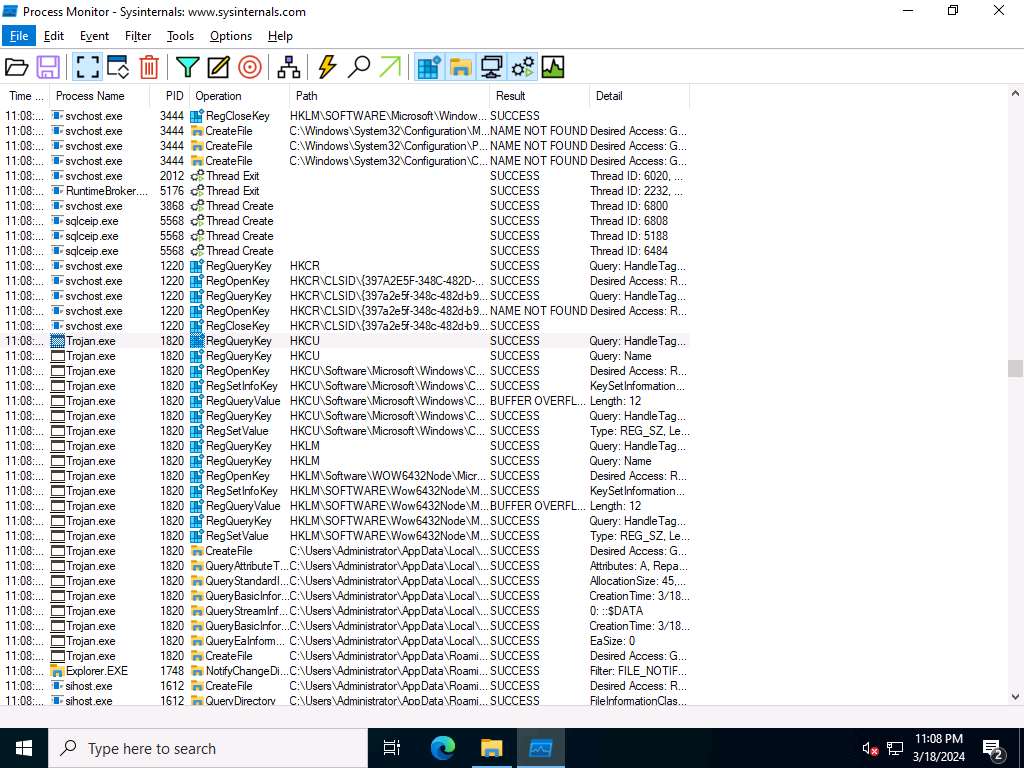This screenshot has height=768, width=1024.
Task: Show the Process Tree icon
Action: [289, 67]
